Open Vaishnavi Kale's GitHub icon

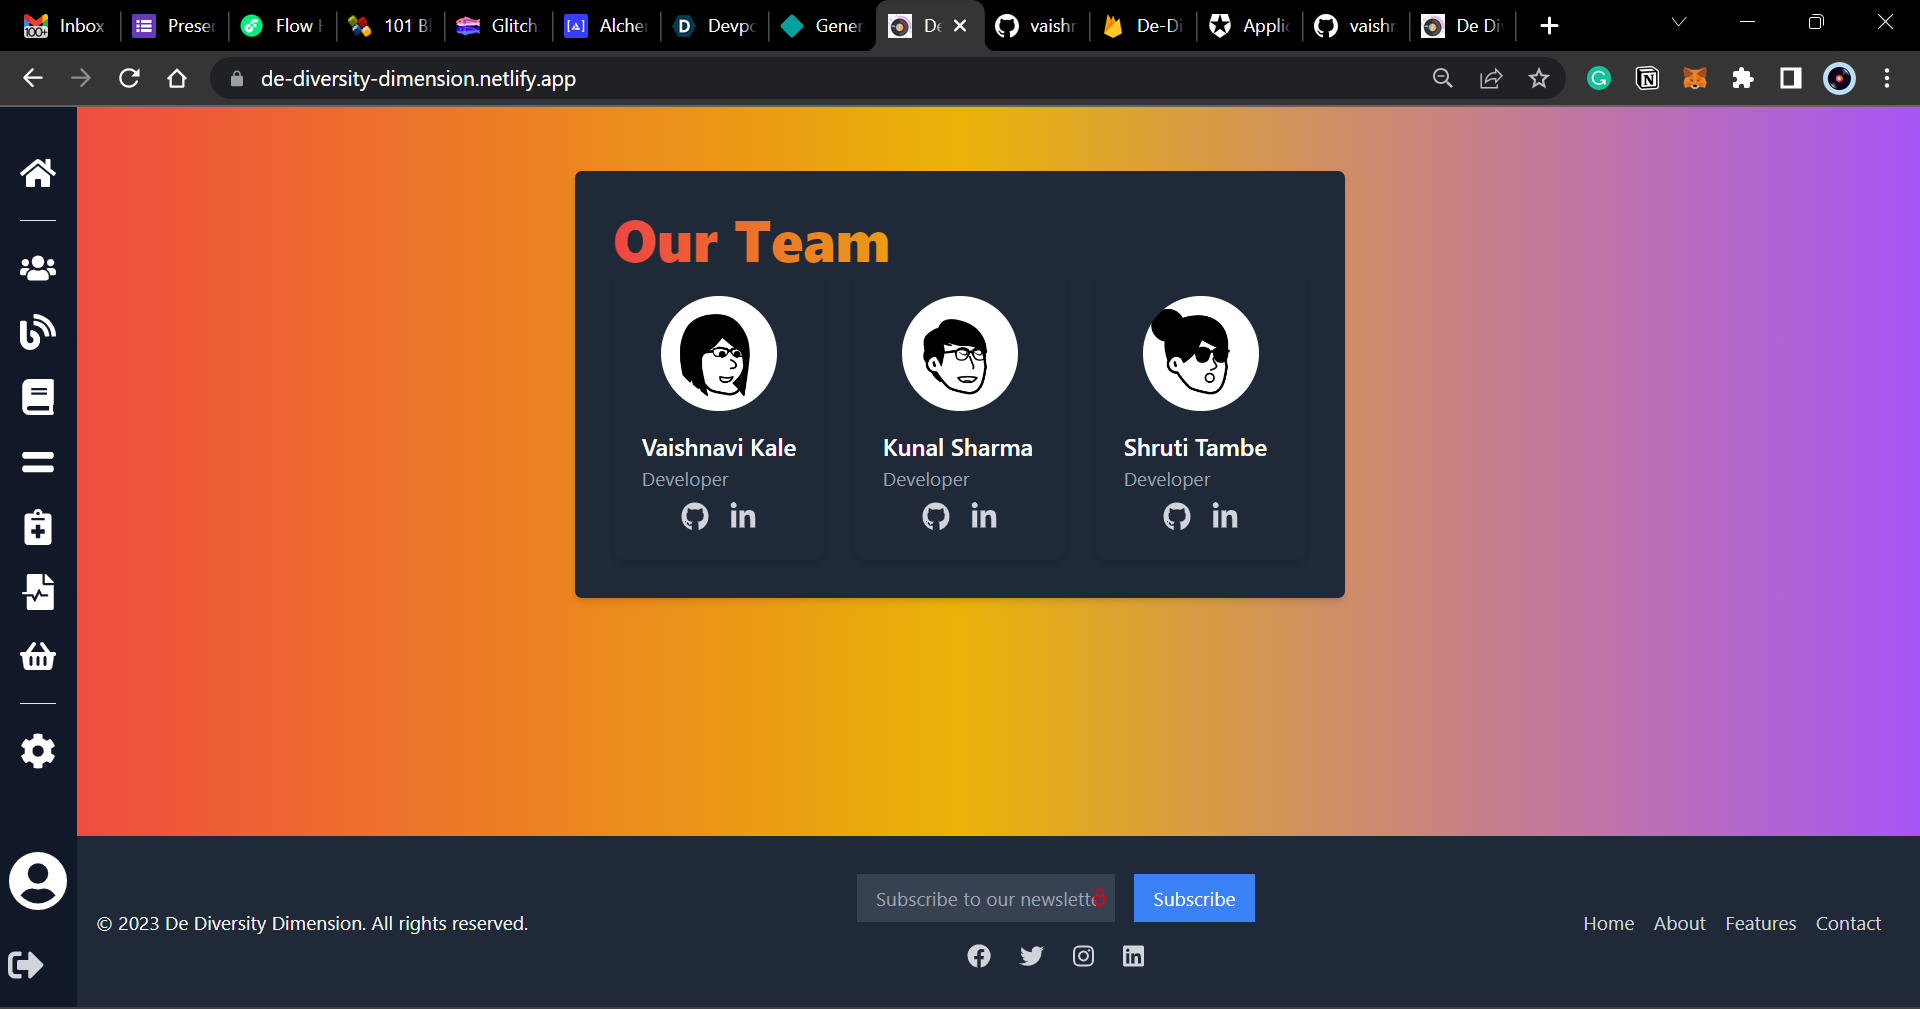pos(695,516)
